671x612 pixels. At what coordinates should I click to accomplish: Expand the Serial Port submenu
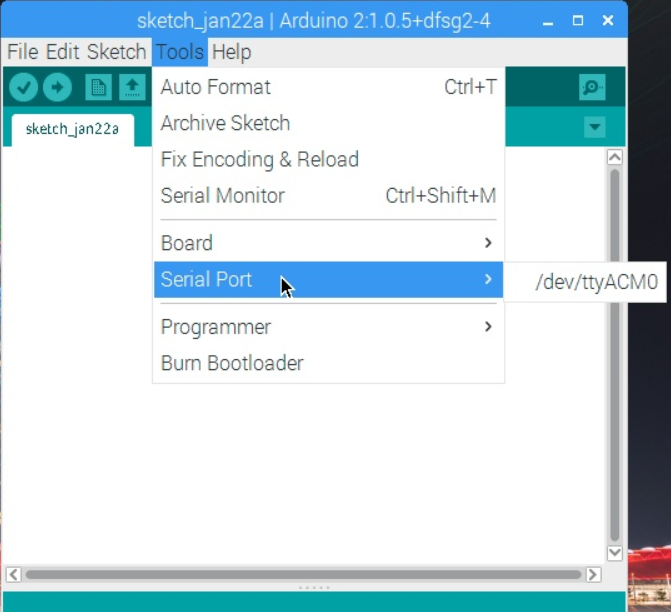329,279
